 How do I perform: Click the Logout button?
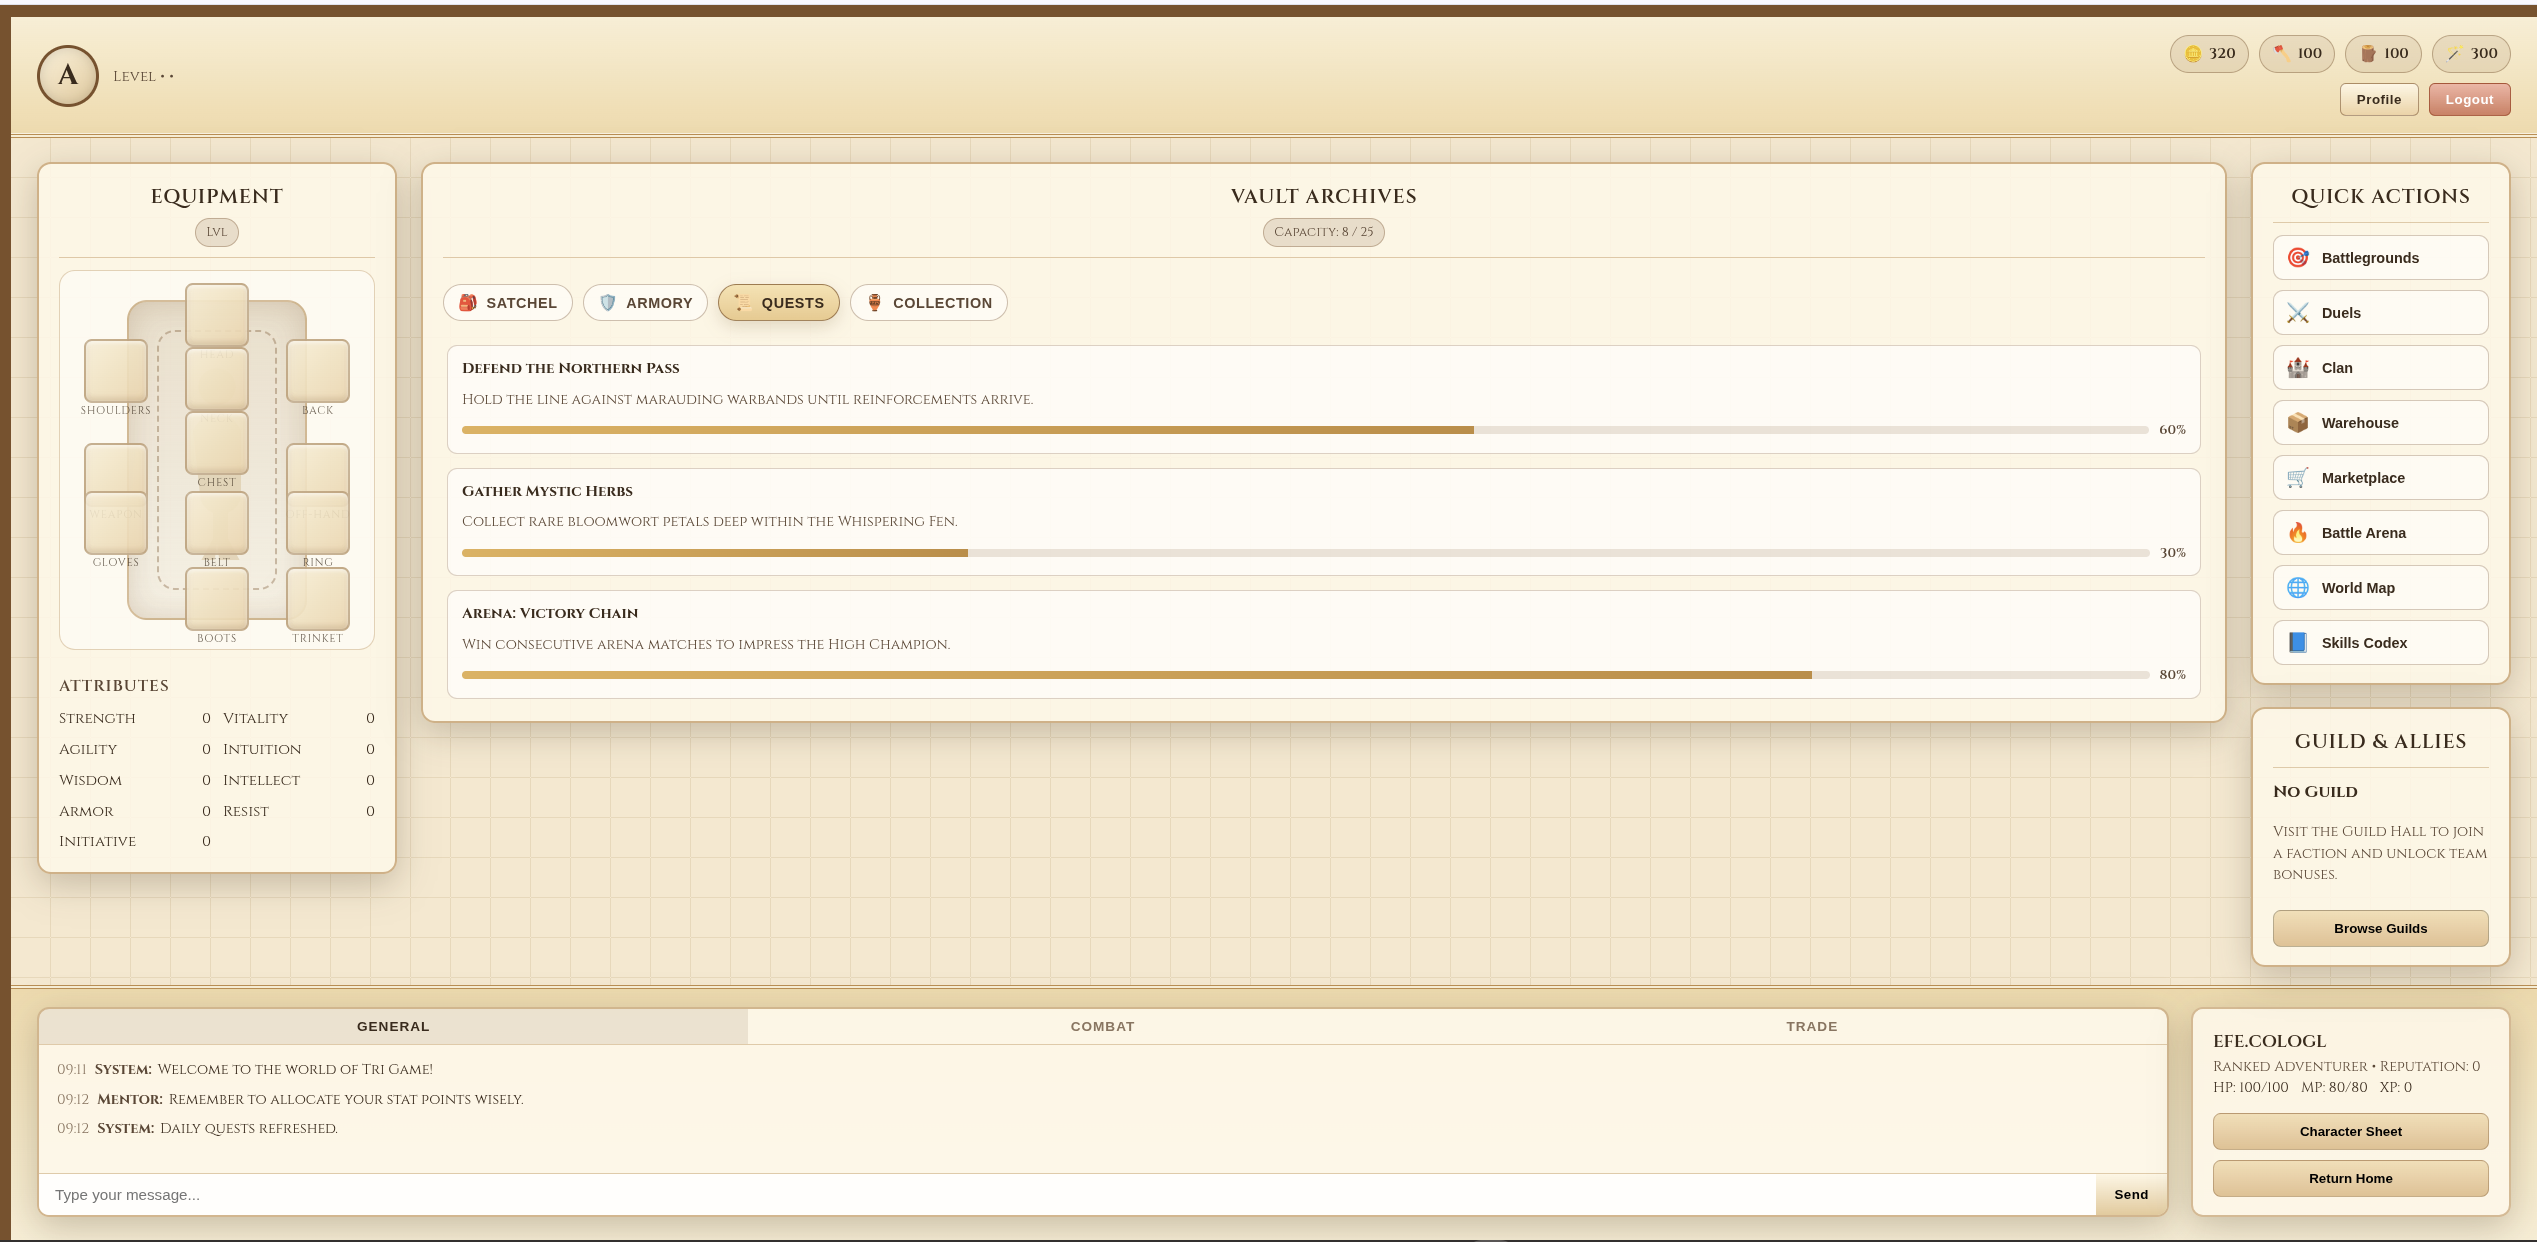click(2469, 100)
